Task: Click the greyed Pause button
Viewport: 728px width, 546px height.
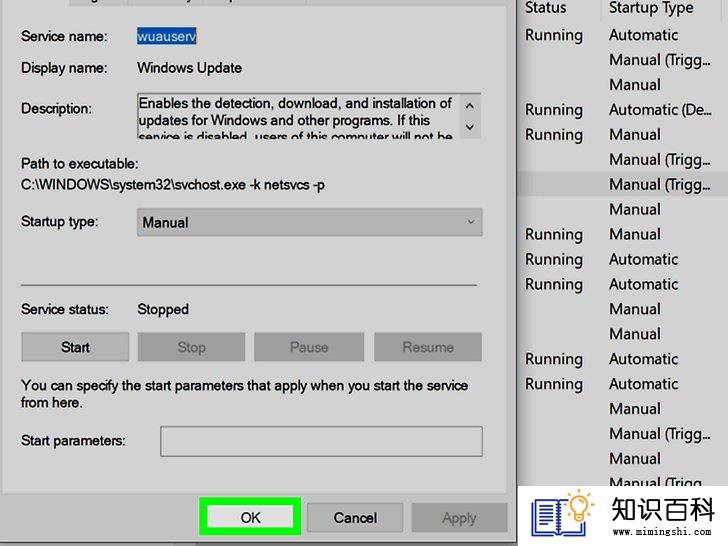Action: tap(309, 347)
